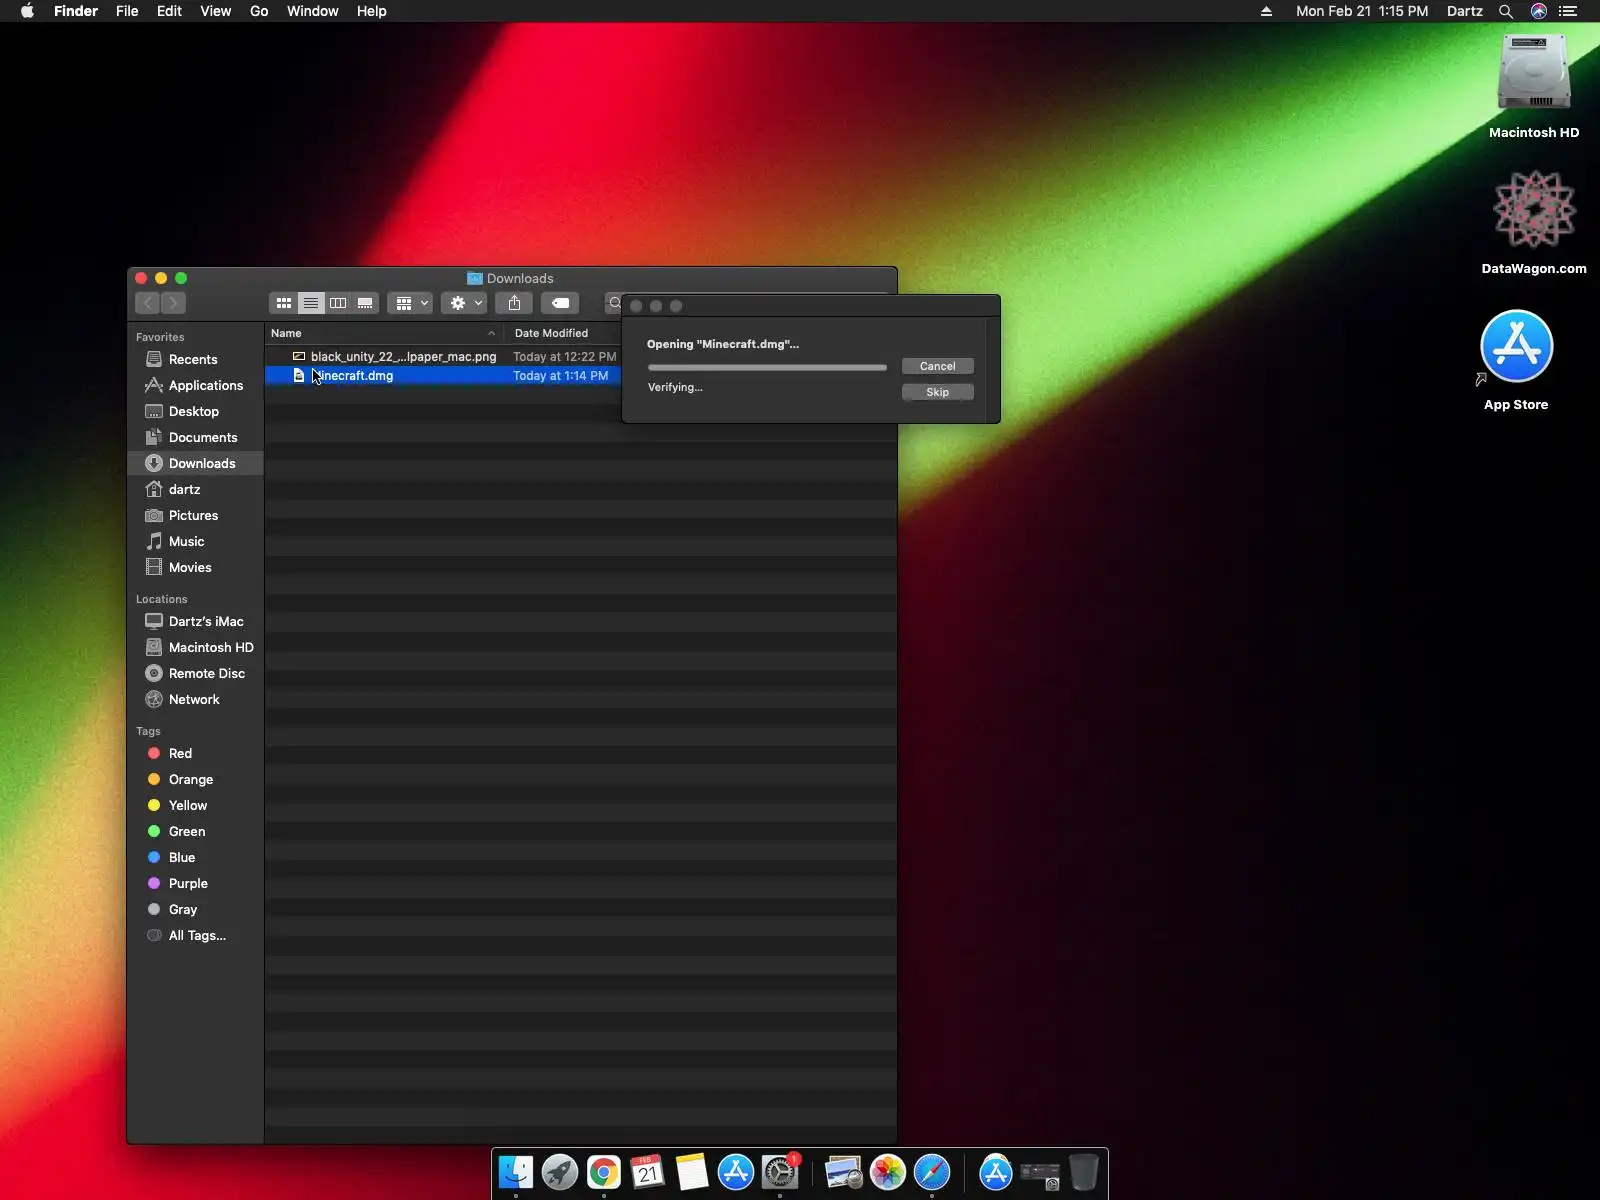Go forward in the Finder window
Image resolution: width=1600 pixels, height=1200 pixels.
[x=173, y=303]
